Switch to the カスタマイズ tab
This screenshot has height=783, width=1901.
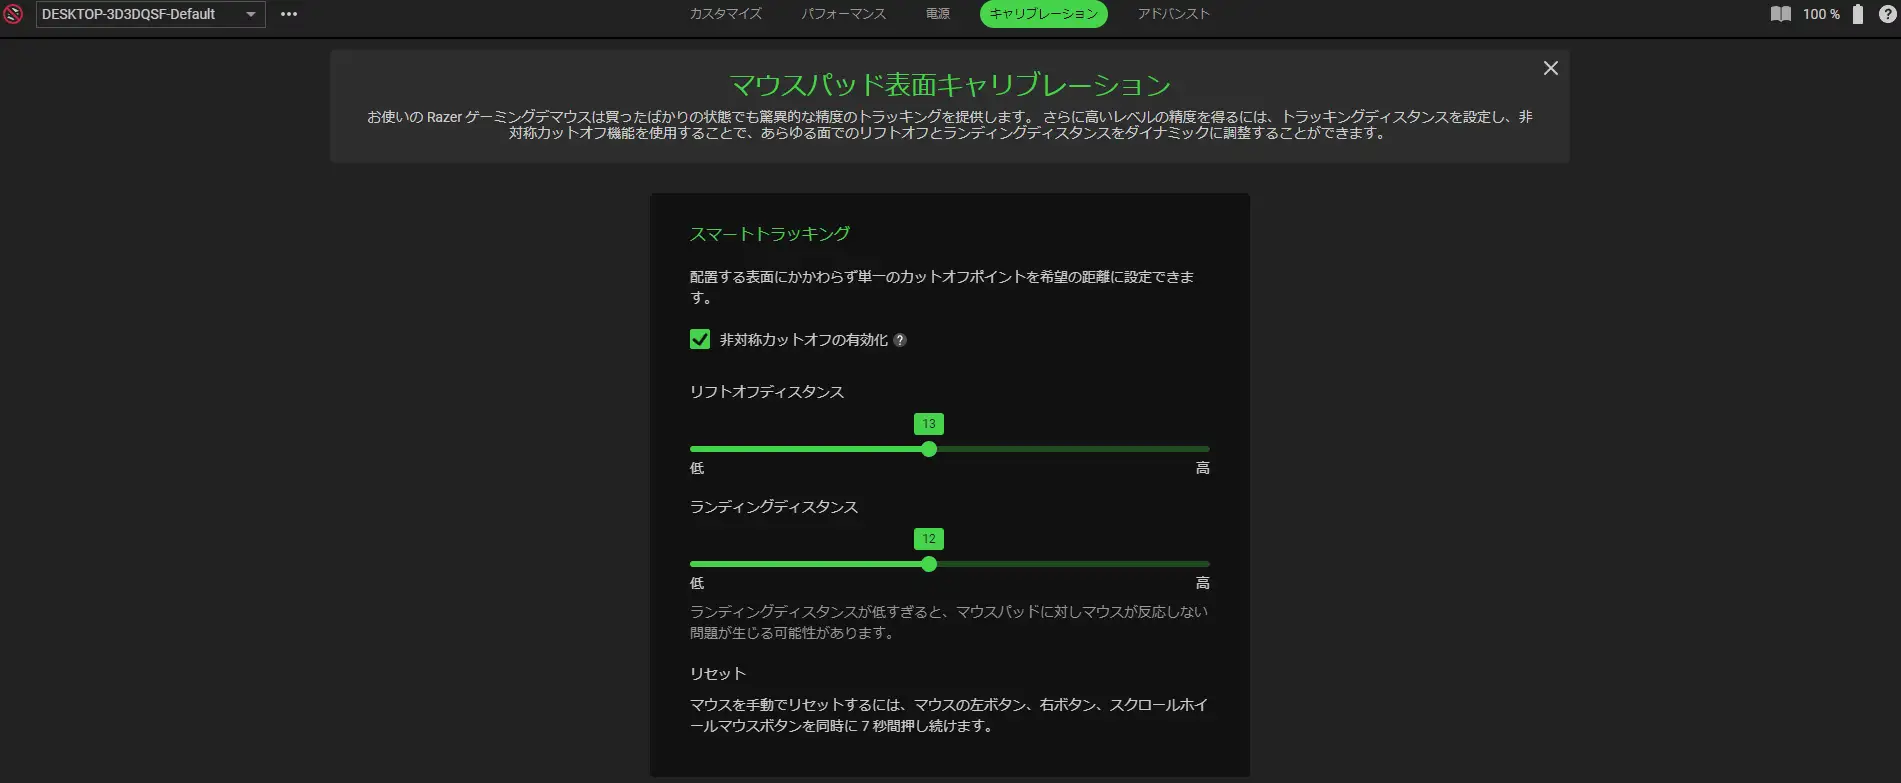point(726,14)
